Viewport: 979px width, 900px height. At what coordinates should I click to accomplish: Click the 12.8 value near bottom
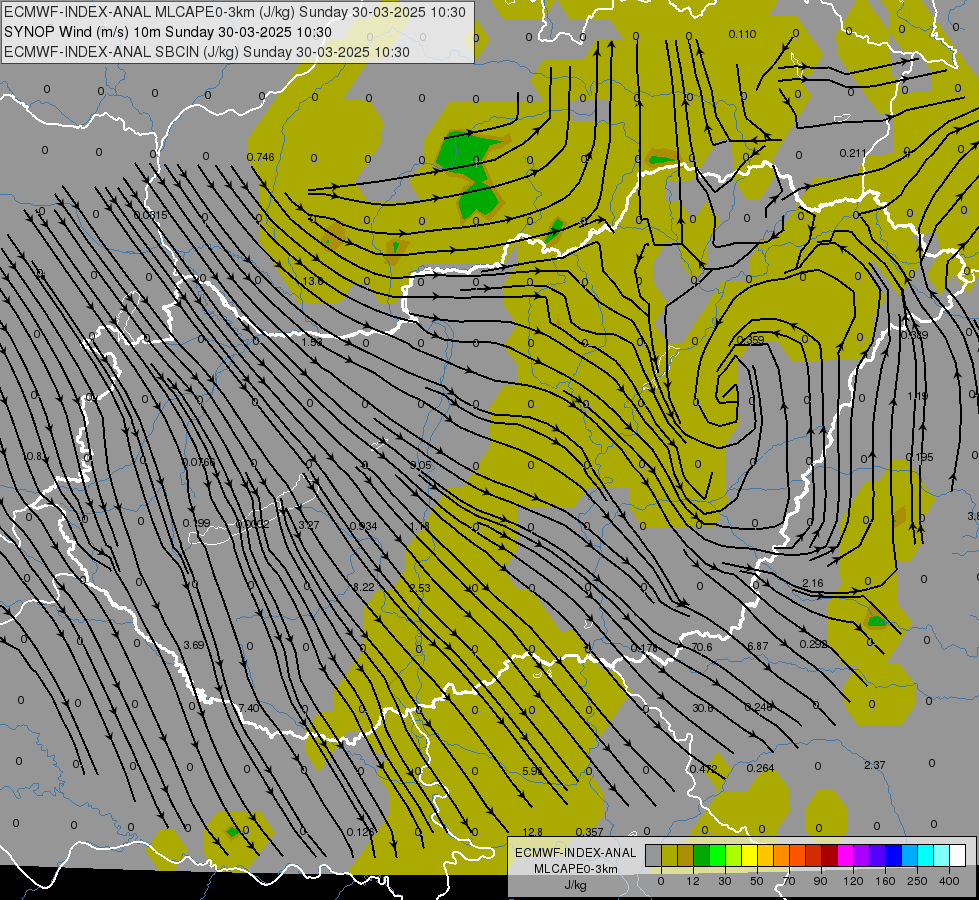coord(533,832)
